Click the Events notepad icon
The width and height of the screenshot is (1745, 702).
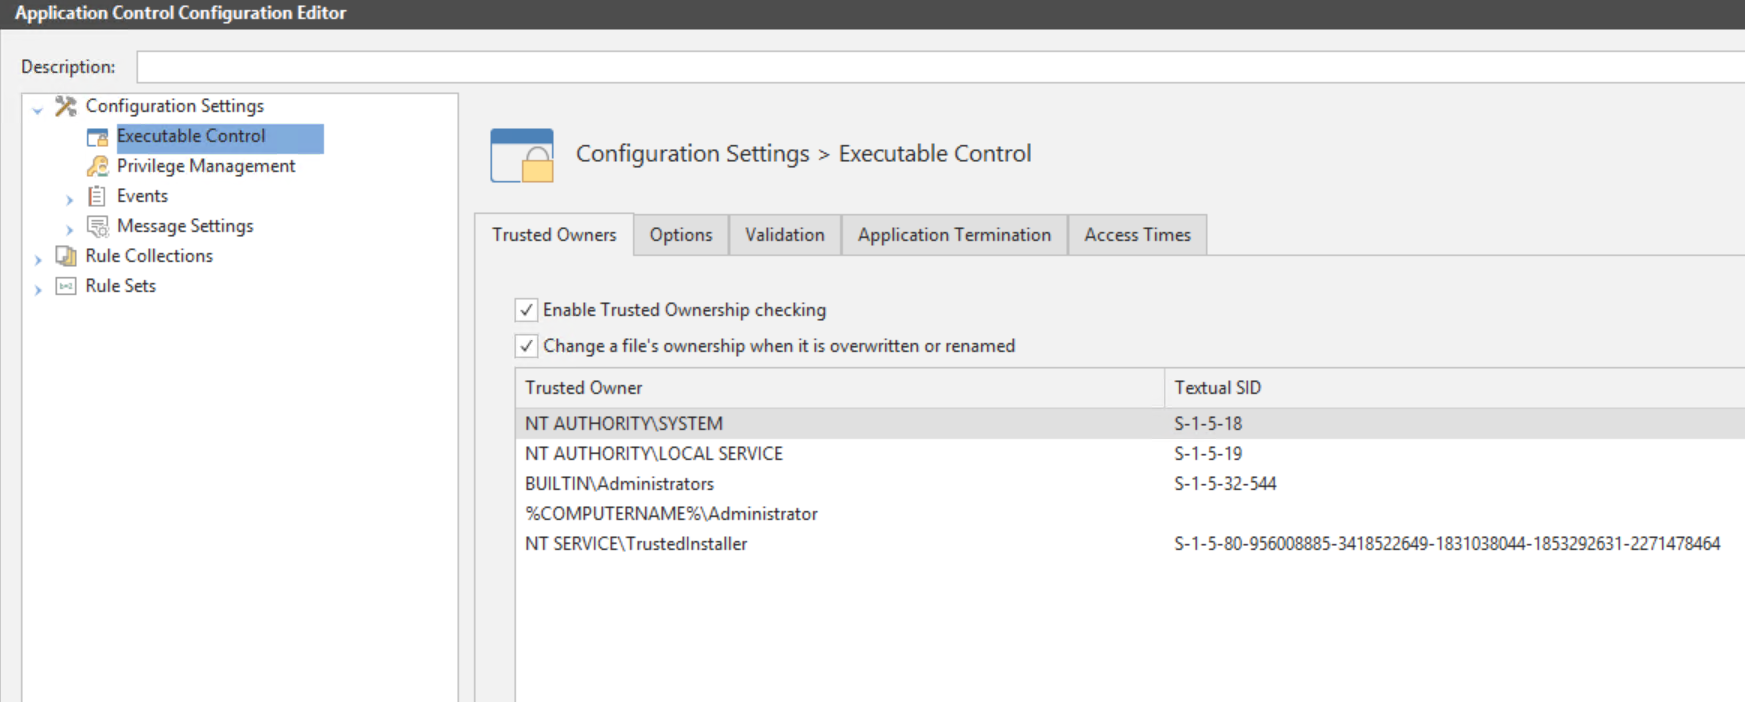[97, 196]
